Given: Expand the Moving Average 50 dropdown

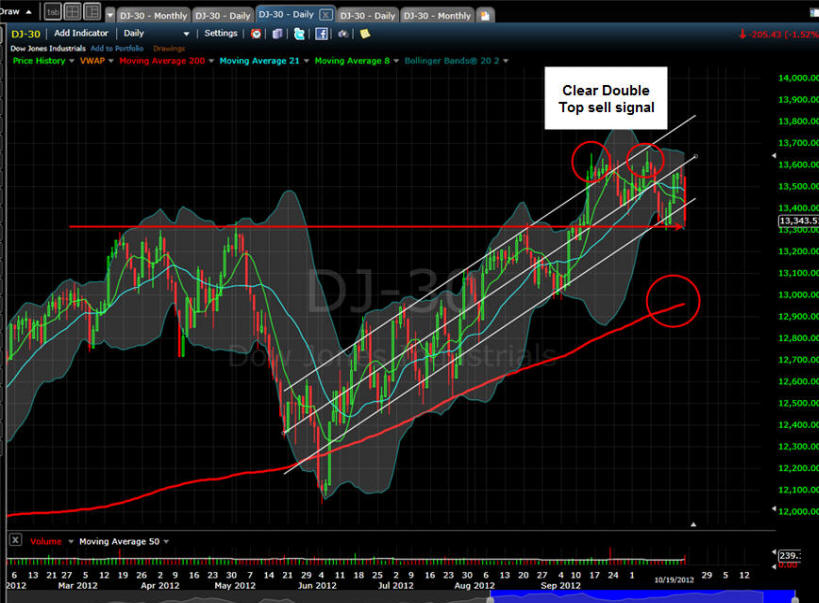Looking at the screenshot, I should click(x=166, y=542).
